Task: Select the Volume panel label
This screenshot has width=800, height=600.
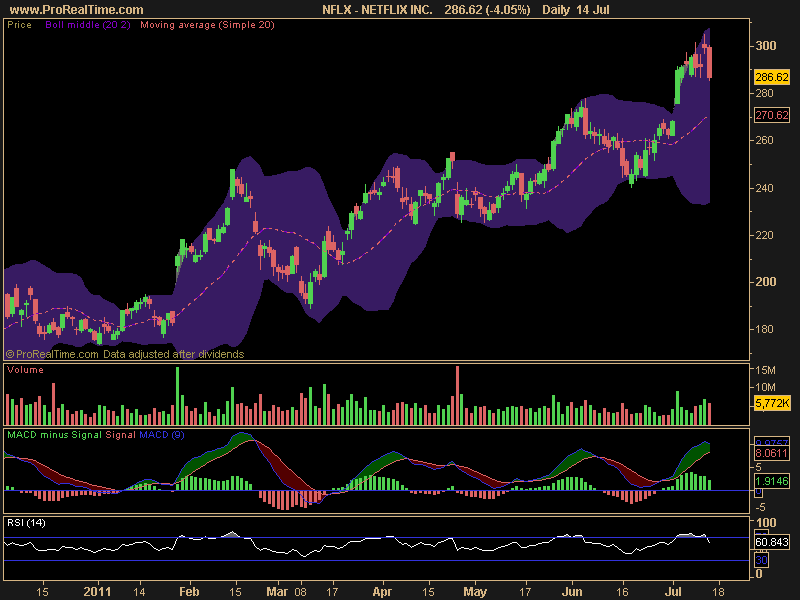Action: tap(25, 369)
